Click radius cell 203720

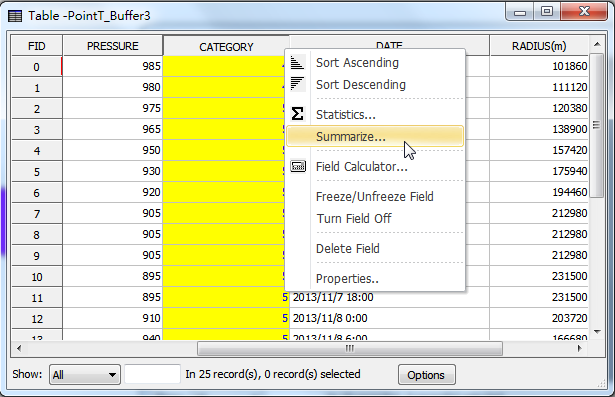(x=539, y=318)
